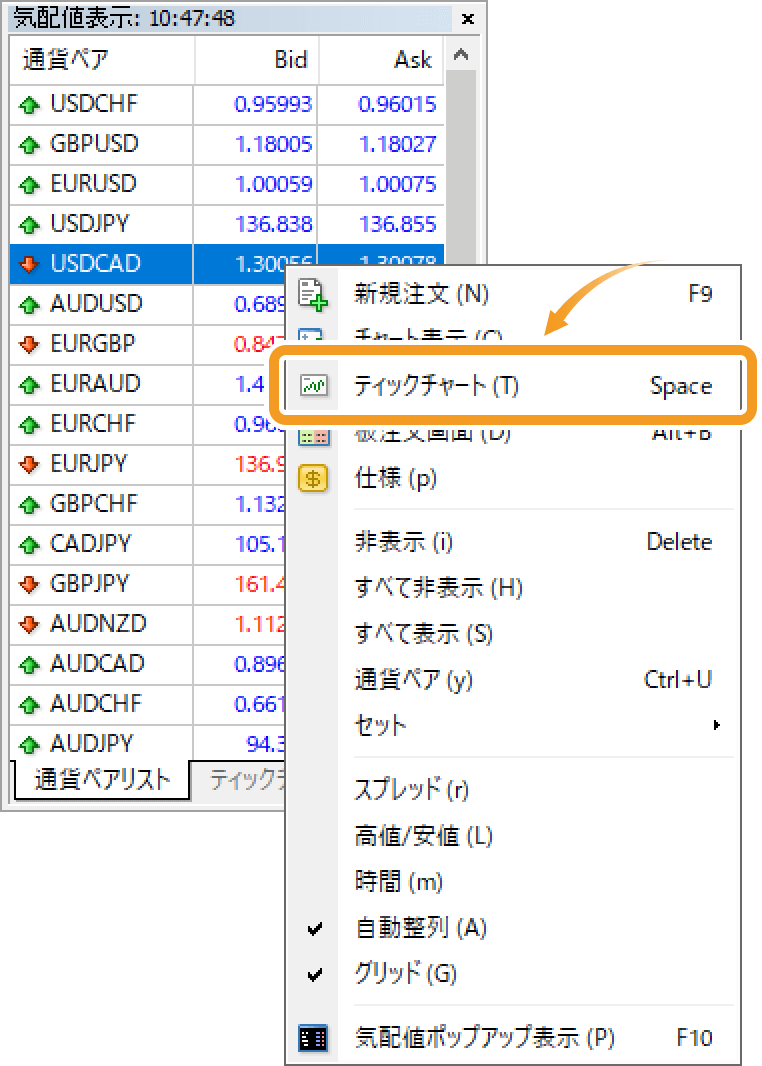
Task: Select the GBPJPY symbol name
Action: pos(90,584)
